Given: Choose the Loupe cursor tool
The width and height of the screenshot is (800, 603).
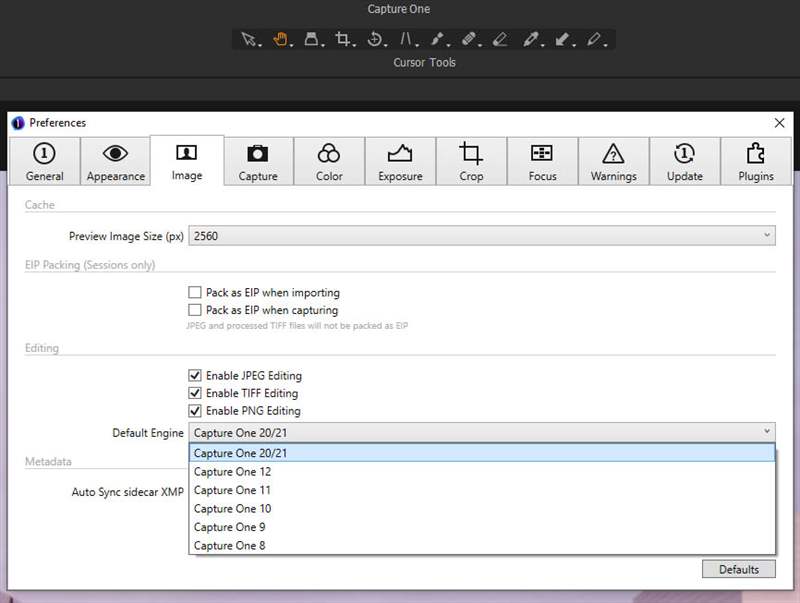Looking at the screenshot, I should tap(311, 39).
